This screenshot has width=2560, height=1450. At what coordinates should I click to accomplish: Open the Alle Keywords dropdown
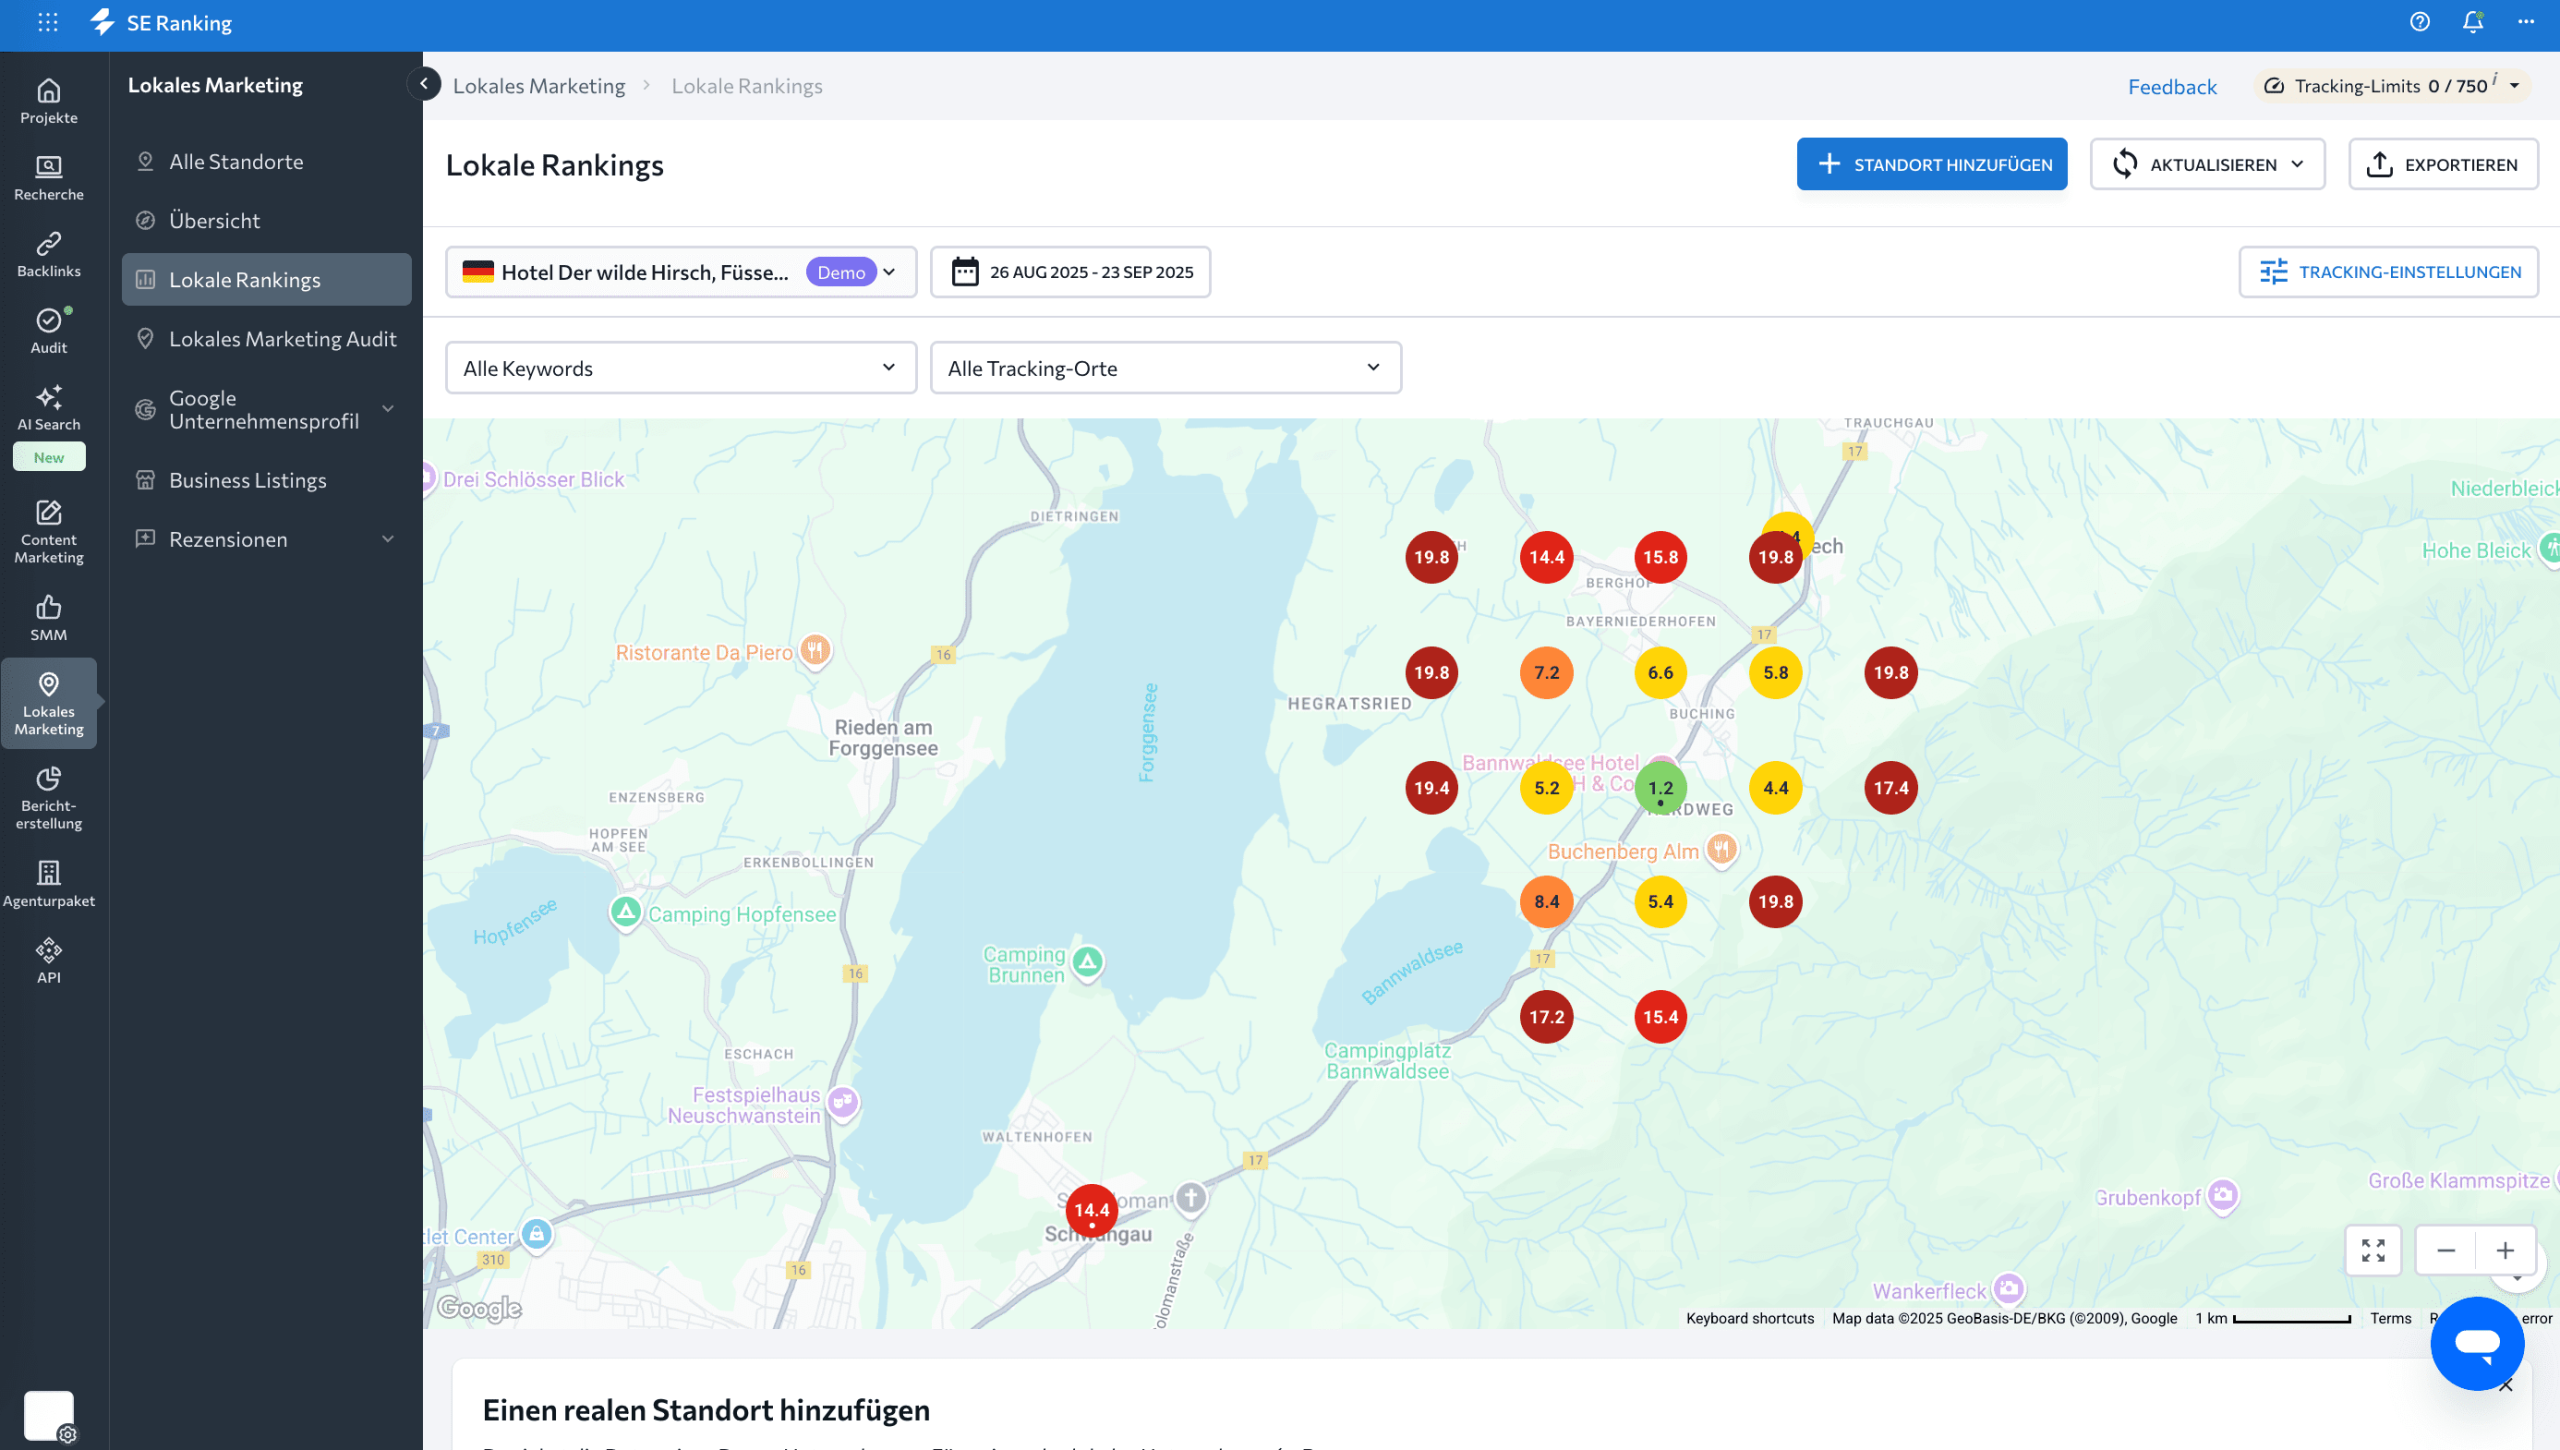coord(680,368)
